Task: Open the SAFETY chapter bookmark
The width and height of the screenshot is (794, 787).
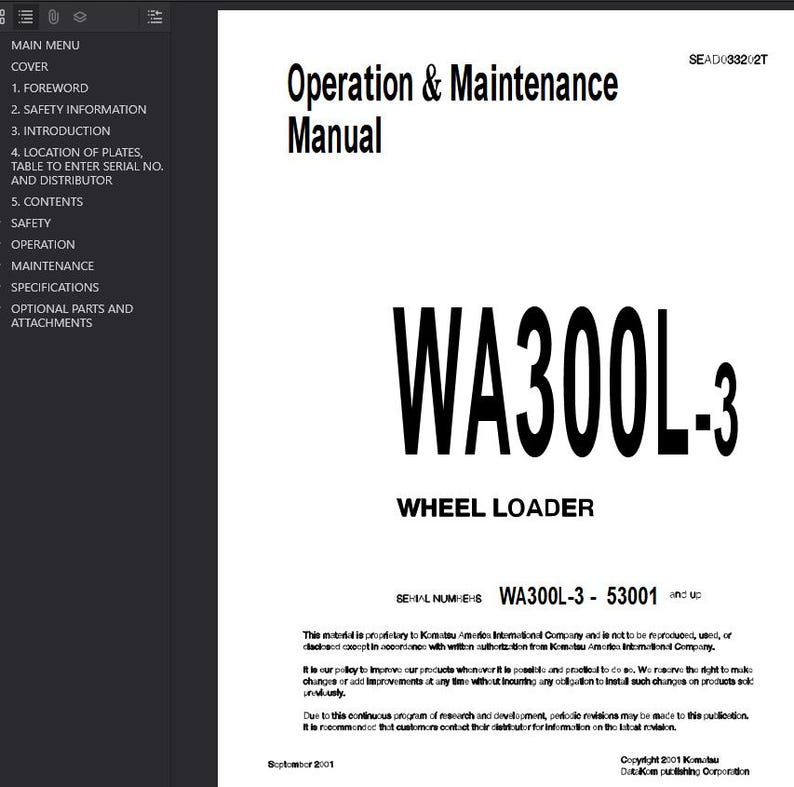Action: pos(31,223)
